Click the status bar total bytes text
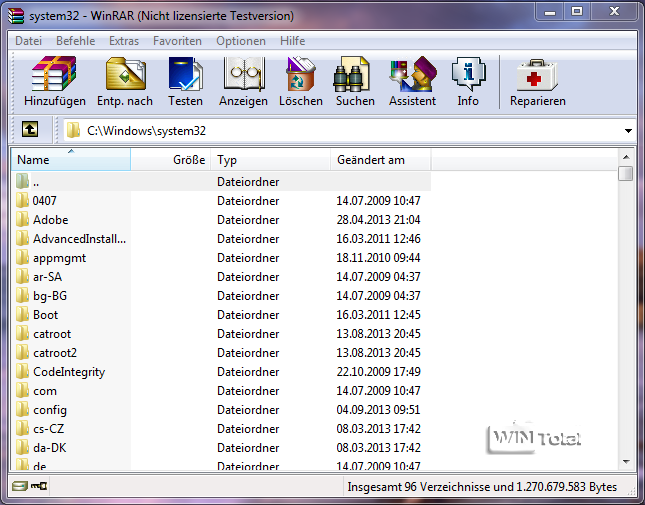This screenshot has width=645, height=505. tap(482, 487)
